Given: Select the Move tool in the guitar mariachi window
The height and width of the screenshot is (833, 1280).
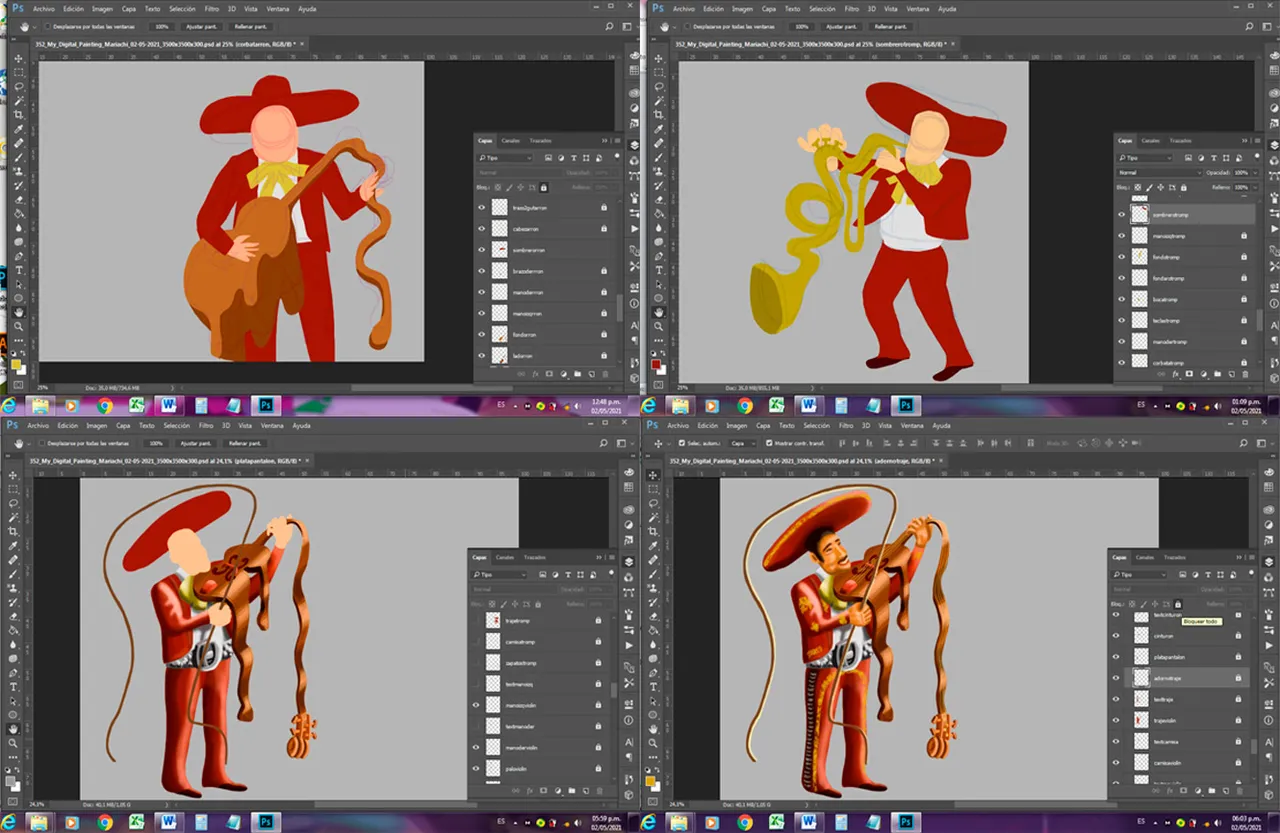Looking at the screenshot, I should (18, 59).
